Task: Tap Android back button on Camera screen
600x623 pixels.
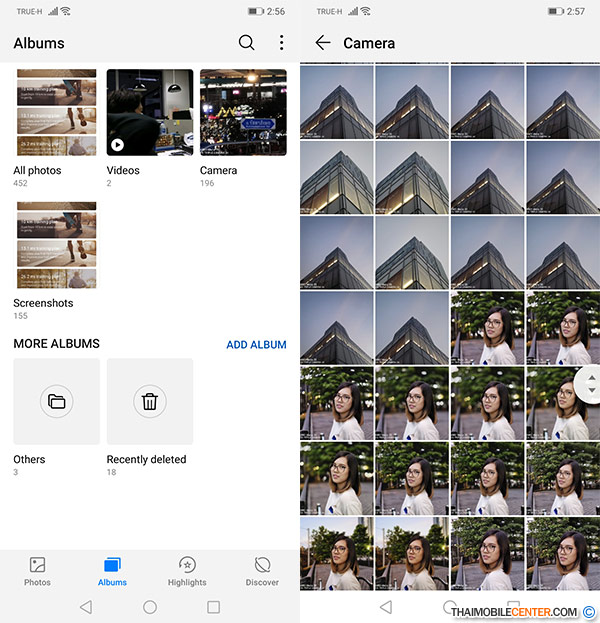Action: [386, 607]
